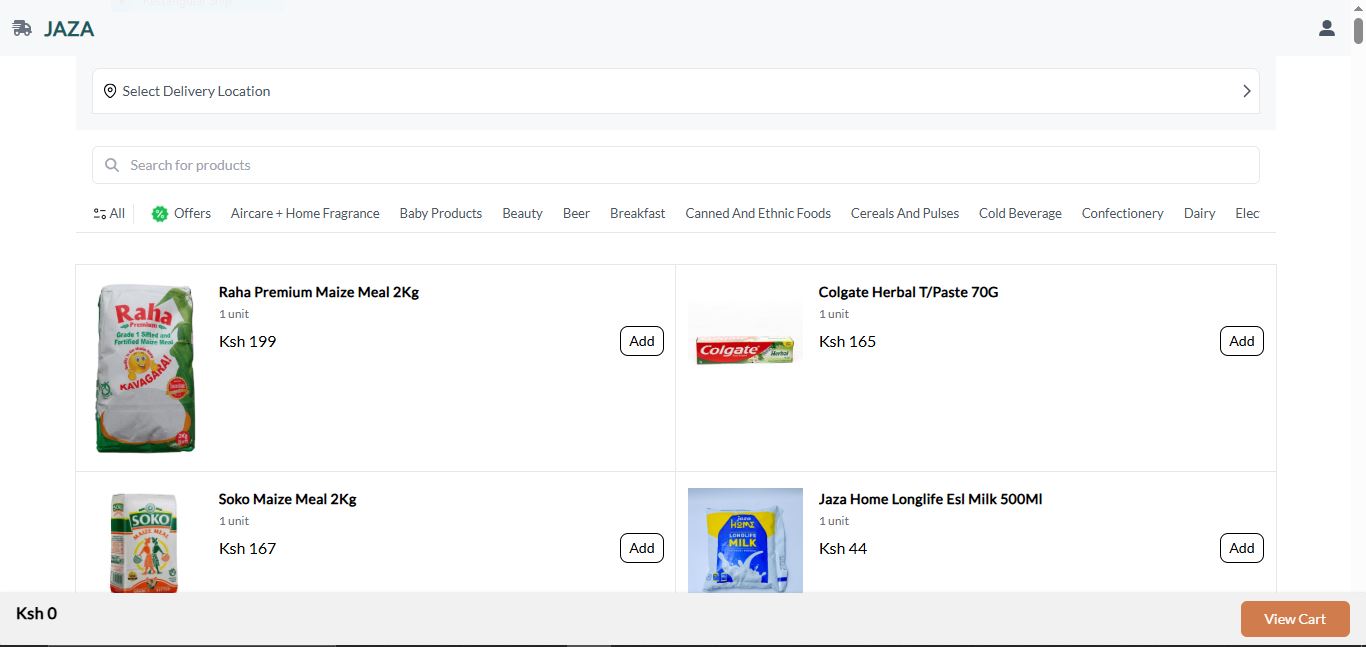Add Colgate Herbal toothpaste to cart
The width and height of the screenshot is (1366, 647).
[1241, 341]
